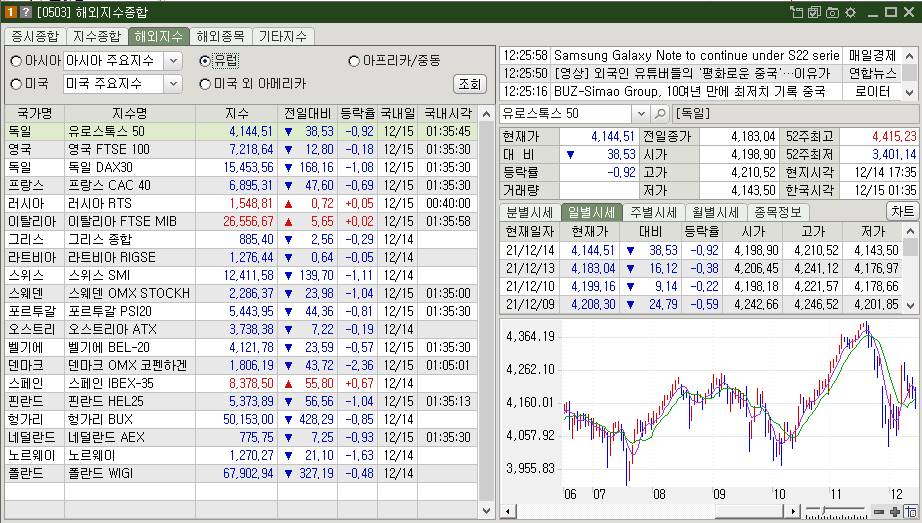Click the magnifier search icon beside 유로스톡스 50

pos(660,113)
